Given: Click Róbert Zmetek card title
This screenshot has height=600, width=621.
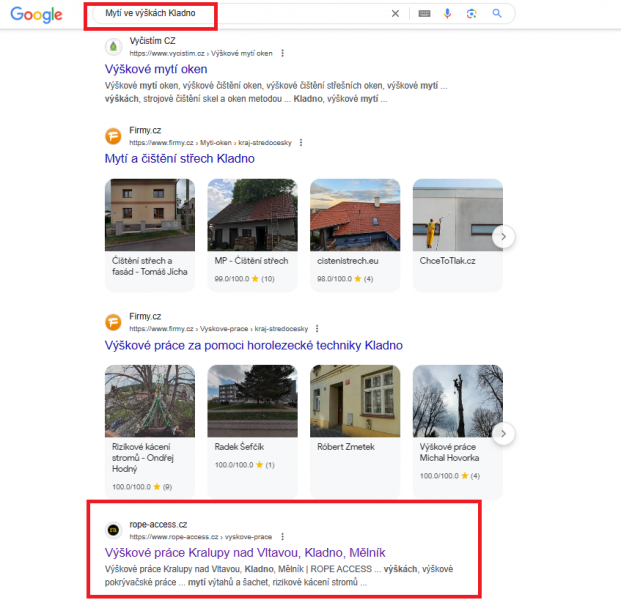Looking at the screenshot, I should coord(346,447).
